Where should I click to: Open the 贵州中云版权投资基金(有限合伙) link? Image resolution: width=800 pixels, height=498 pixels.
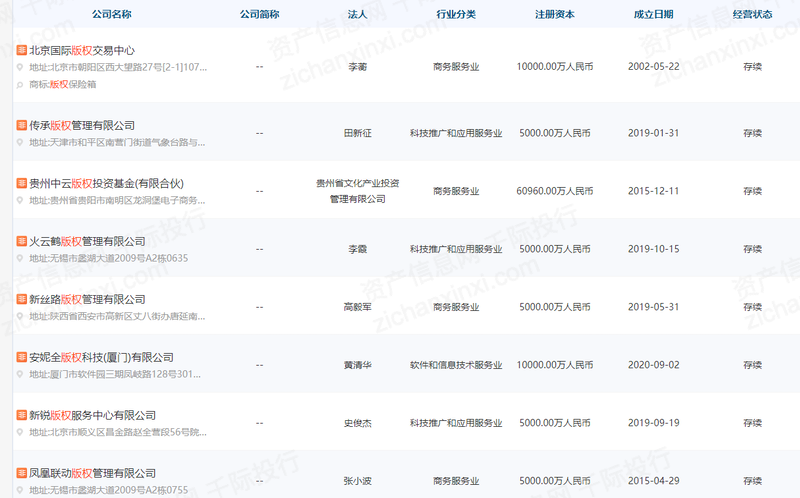(x=106, y=184)
